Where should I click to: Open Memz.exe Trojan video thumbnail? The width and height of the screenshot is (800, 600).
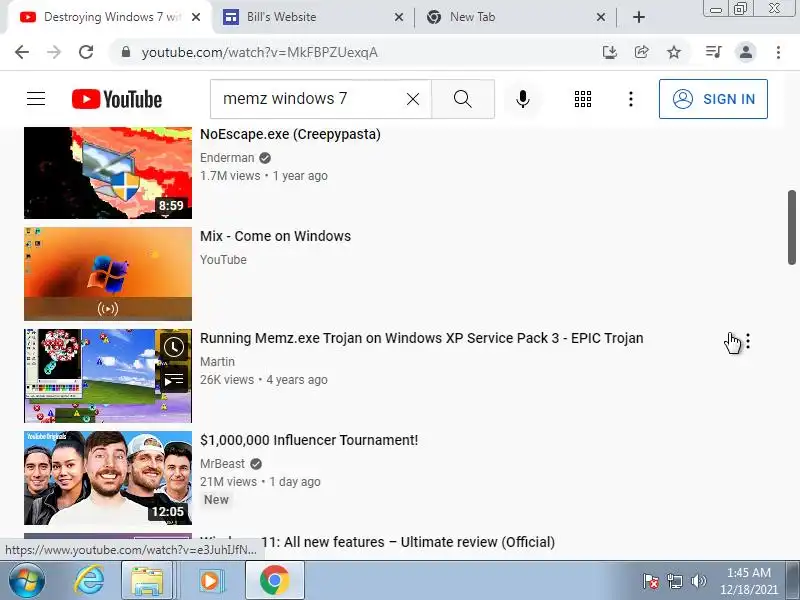tap(108, 376)
